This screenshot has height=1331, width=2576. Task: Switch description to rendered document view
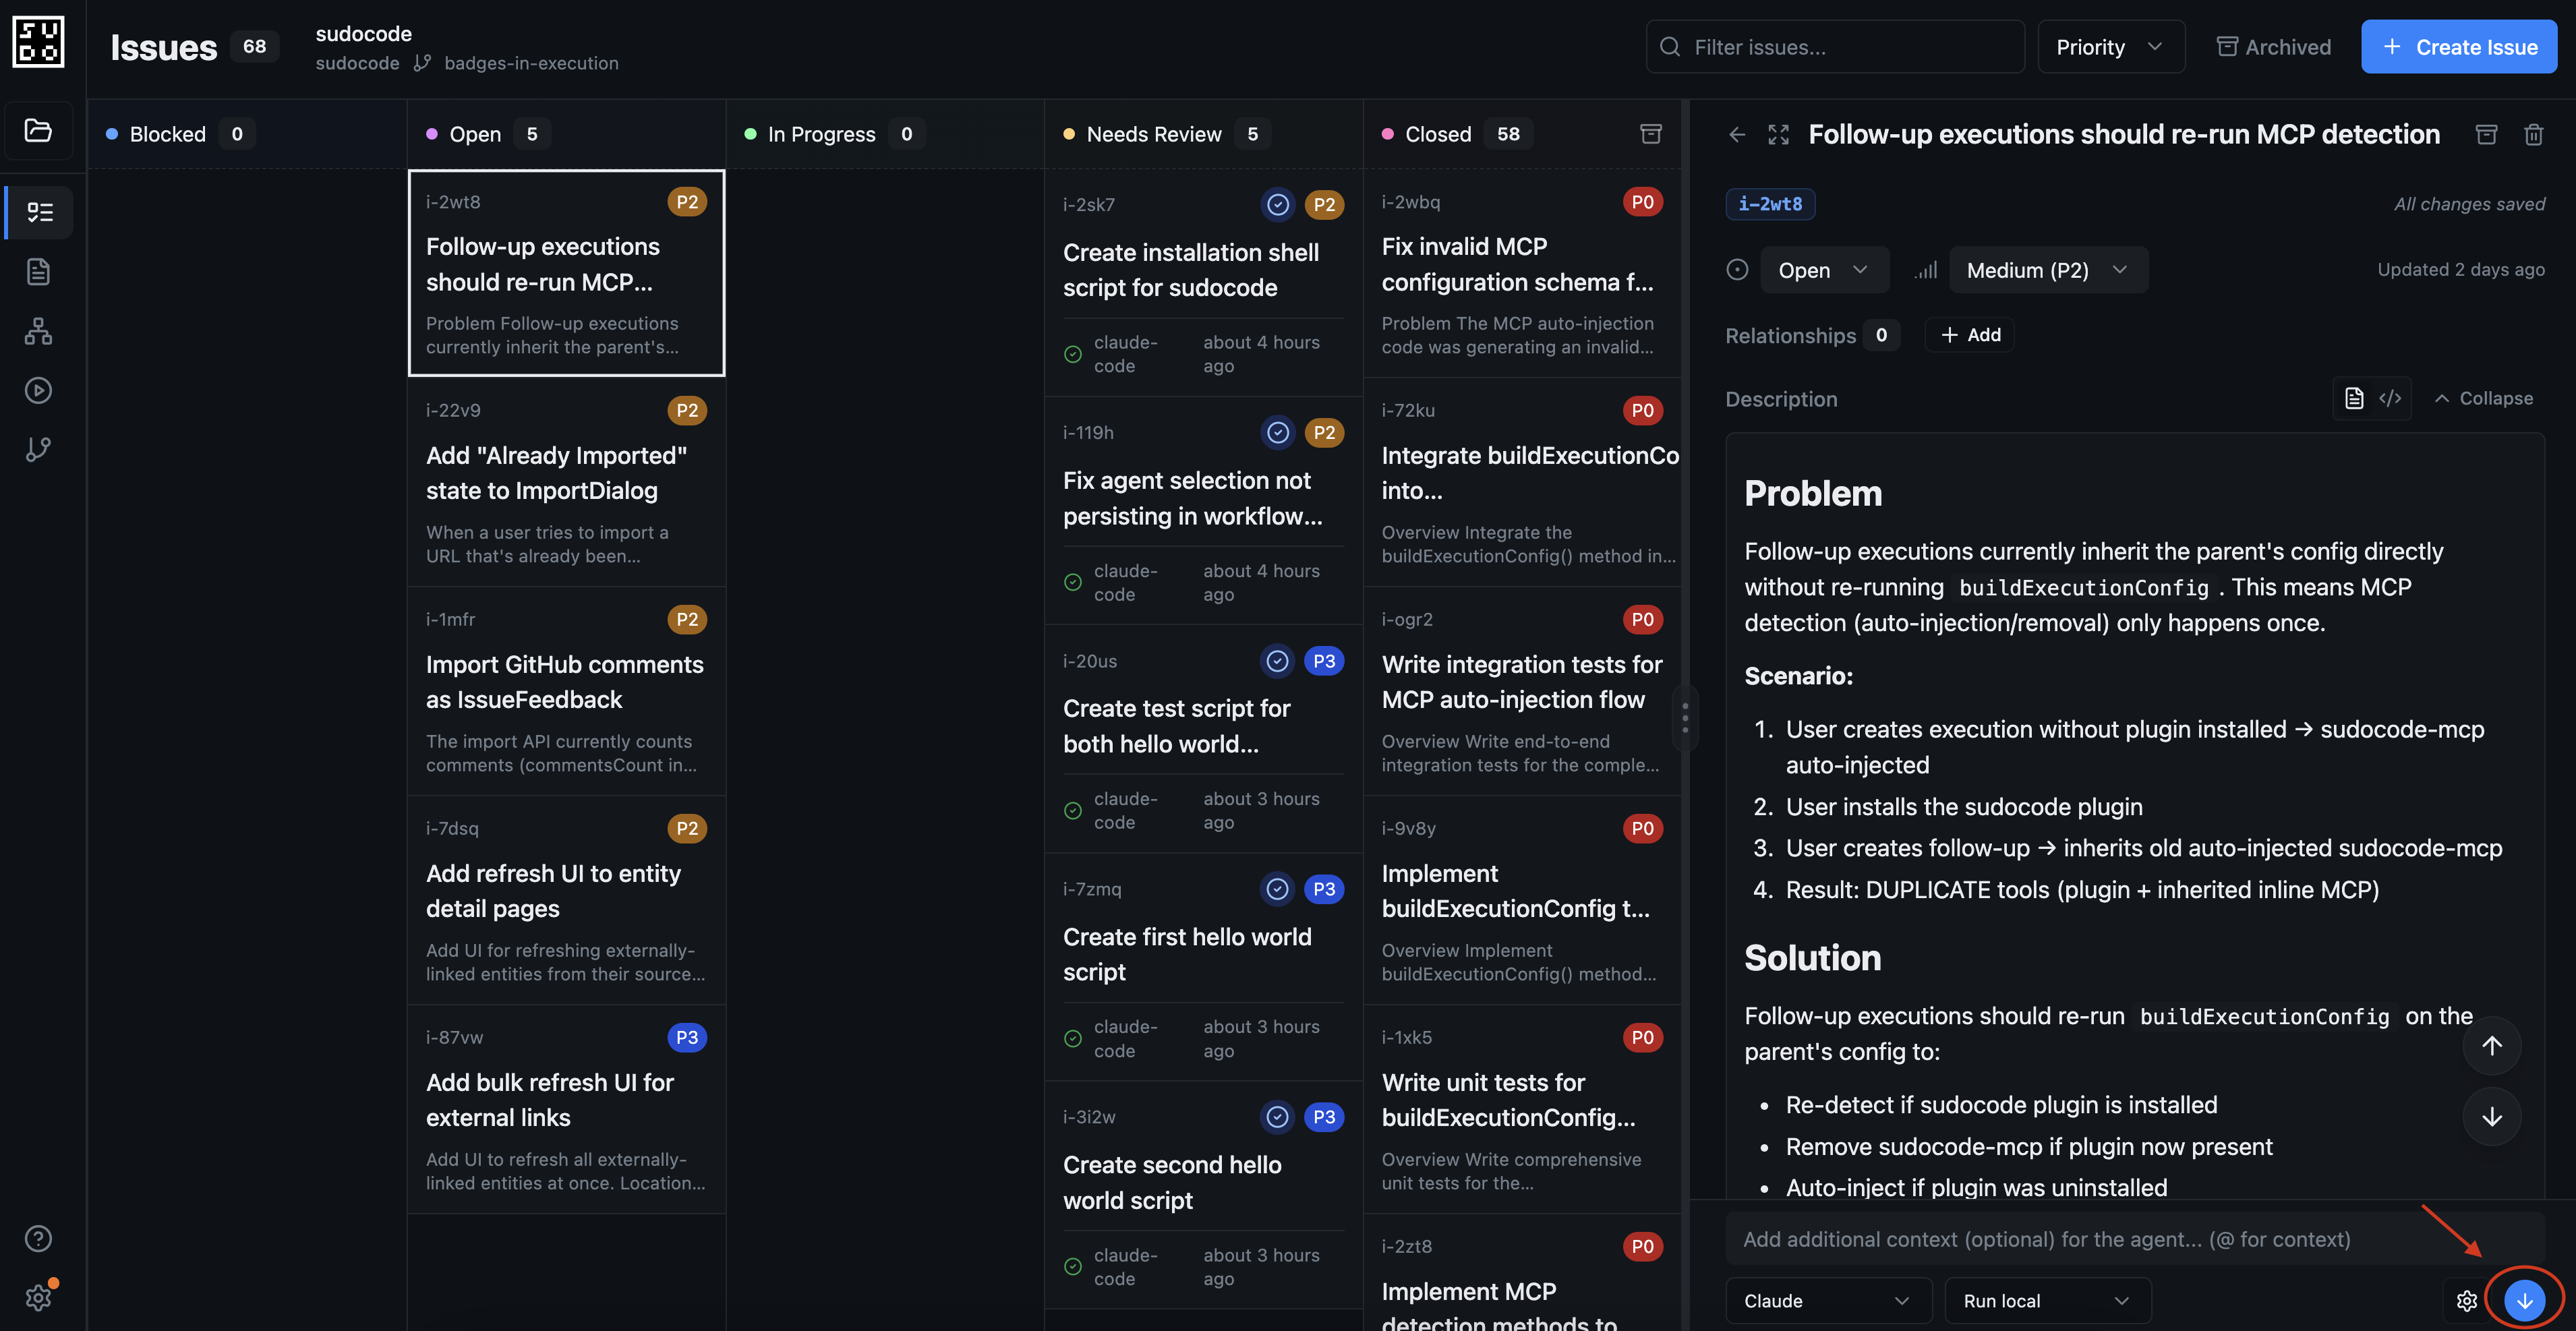pos(2354,398)
